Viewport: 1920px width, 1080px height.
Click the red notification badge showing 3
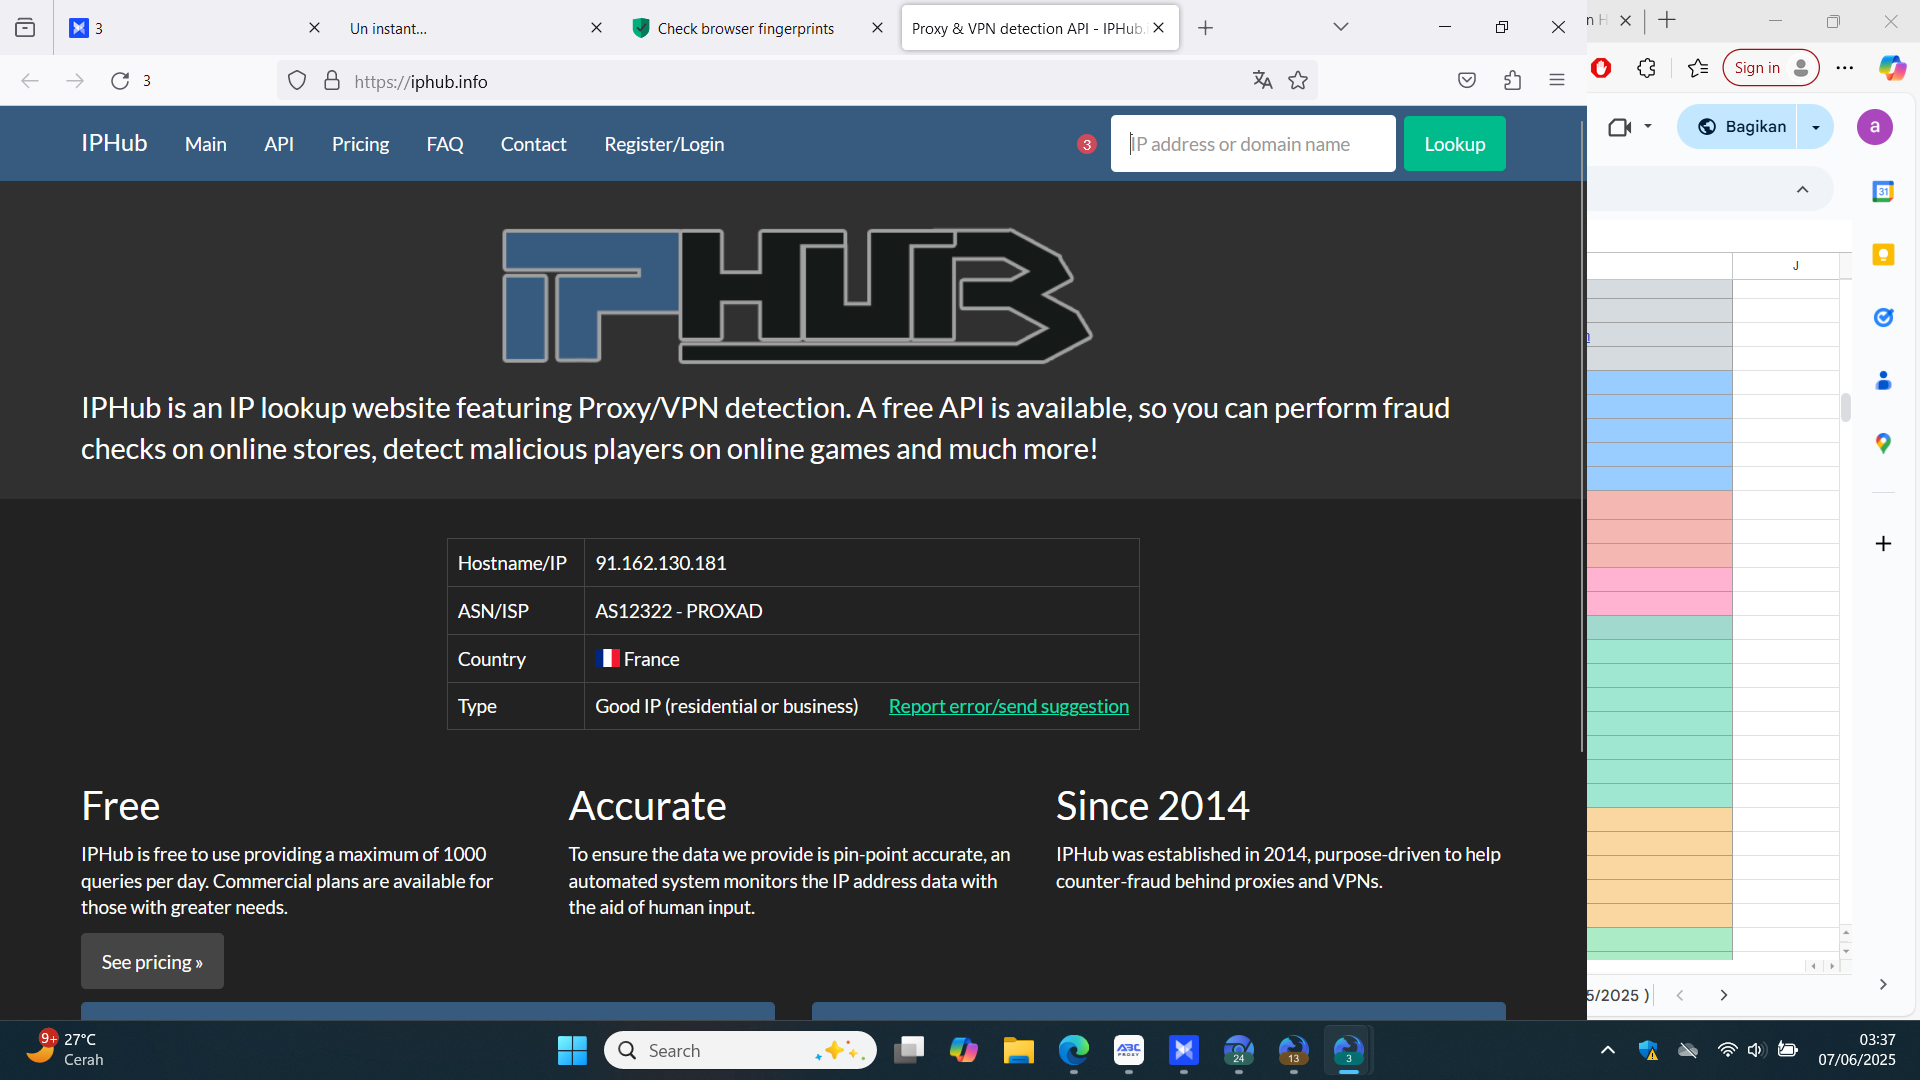coord(1086,144)
